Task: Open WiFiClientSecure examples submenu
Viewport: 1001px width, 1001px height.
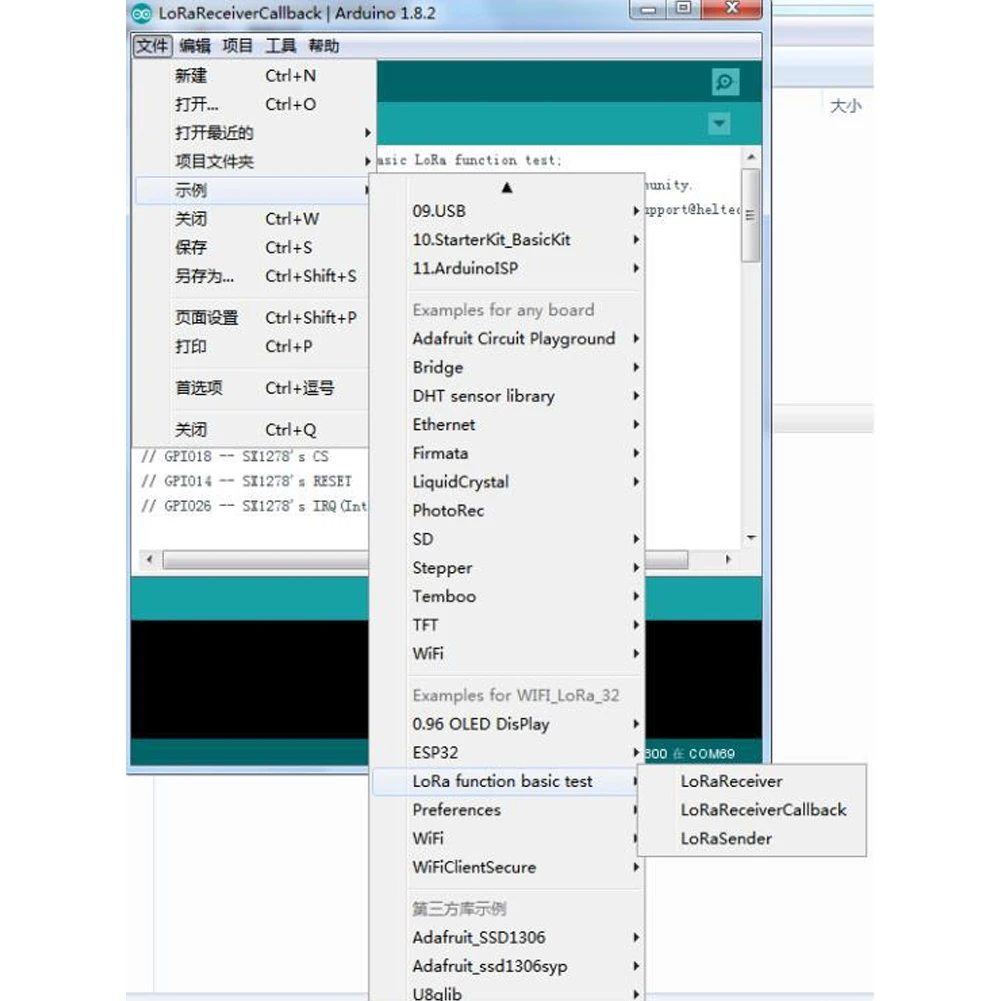Action: coord(508,868)
